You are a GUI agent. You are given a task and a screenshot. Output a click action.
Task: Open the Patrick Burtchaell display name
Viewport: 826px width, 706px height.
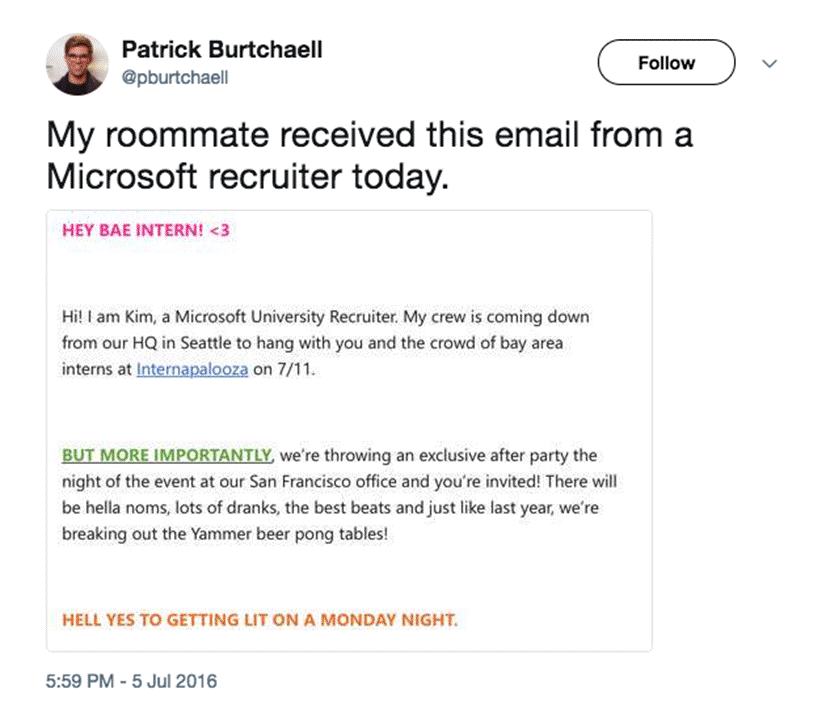[221, 49]
